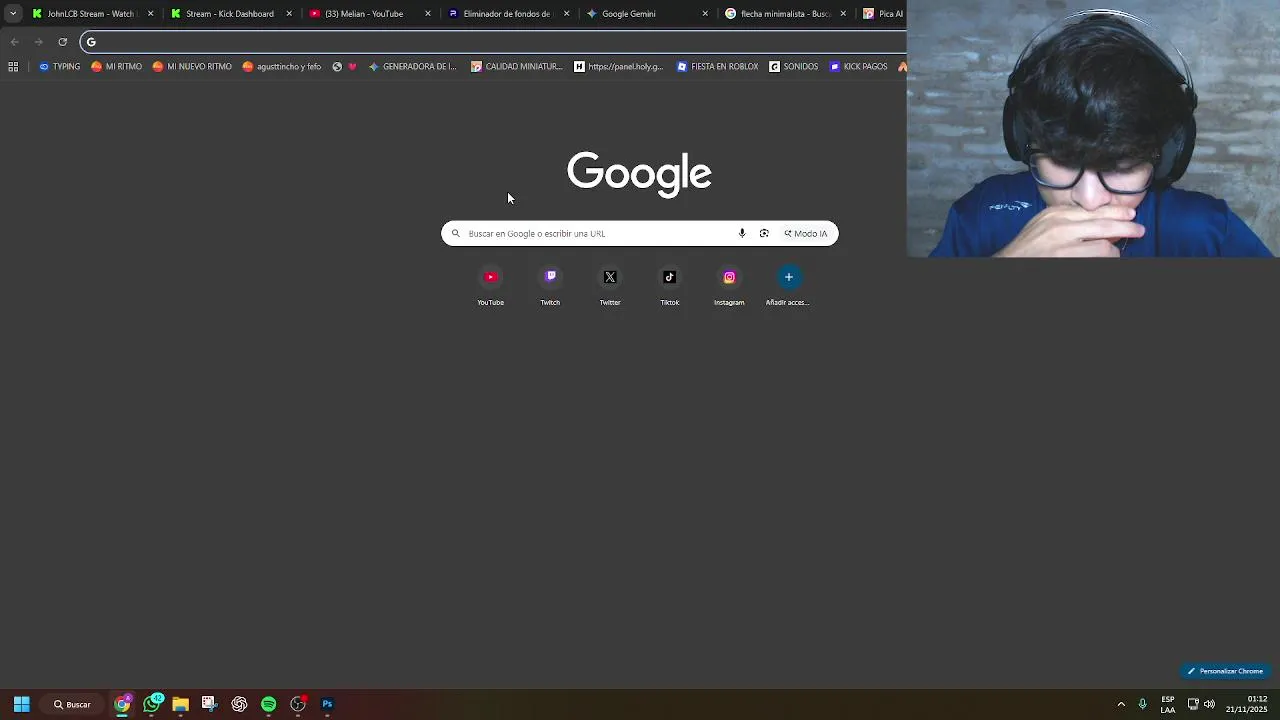Close the Kick Dashboard tab
1280x720 pixels.
tap(289, 14)
